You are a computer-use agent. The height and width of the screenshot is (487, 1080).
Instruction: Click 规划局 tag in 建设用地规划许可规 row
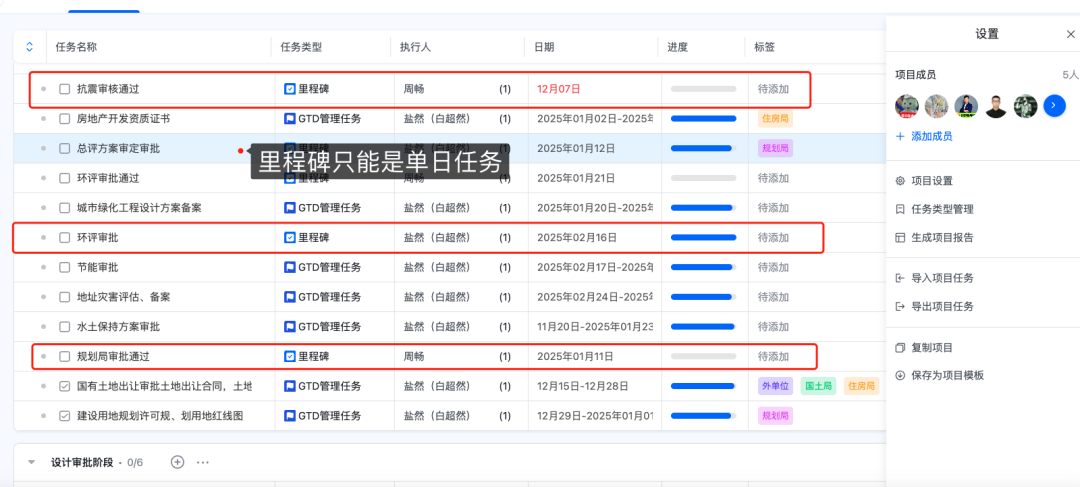pos(776,416)
